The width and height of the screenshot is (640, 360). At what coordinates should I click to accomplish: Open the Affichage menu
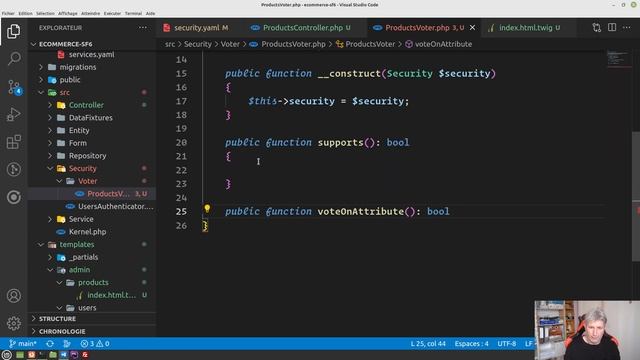click(x=67, y=13)
